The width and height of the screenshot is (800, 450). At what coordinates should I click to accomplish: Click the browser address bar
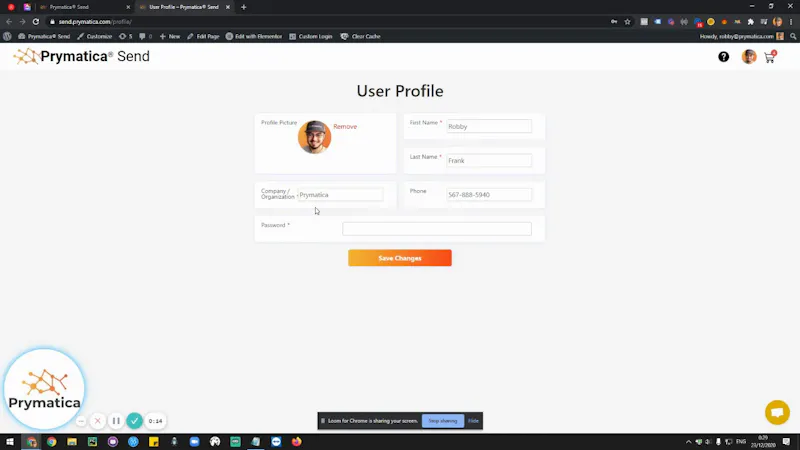[327, 22]
